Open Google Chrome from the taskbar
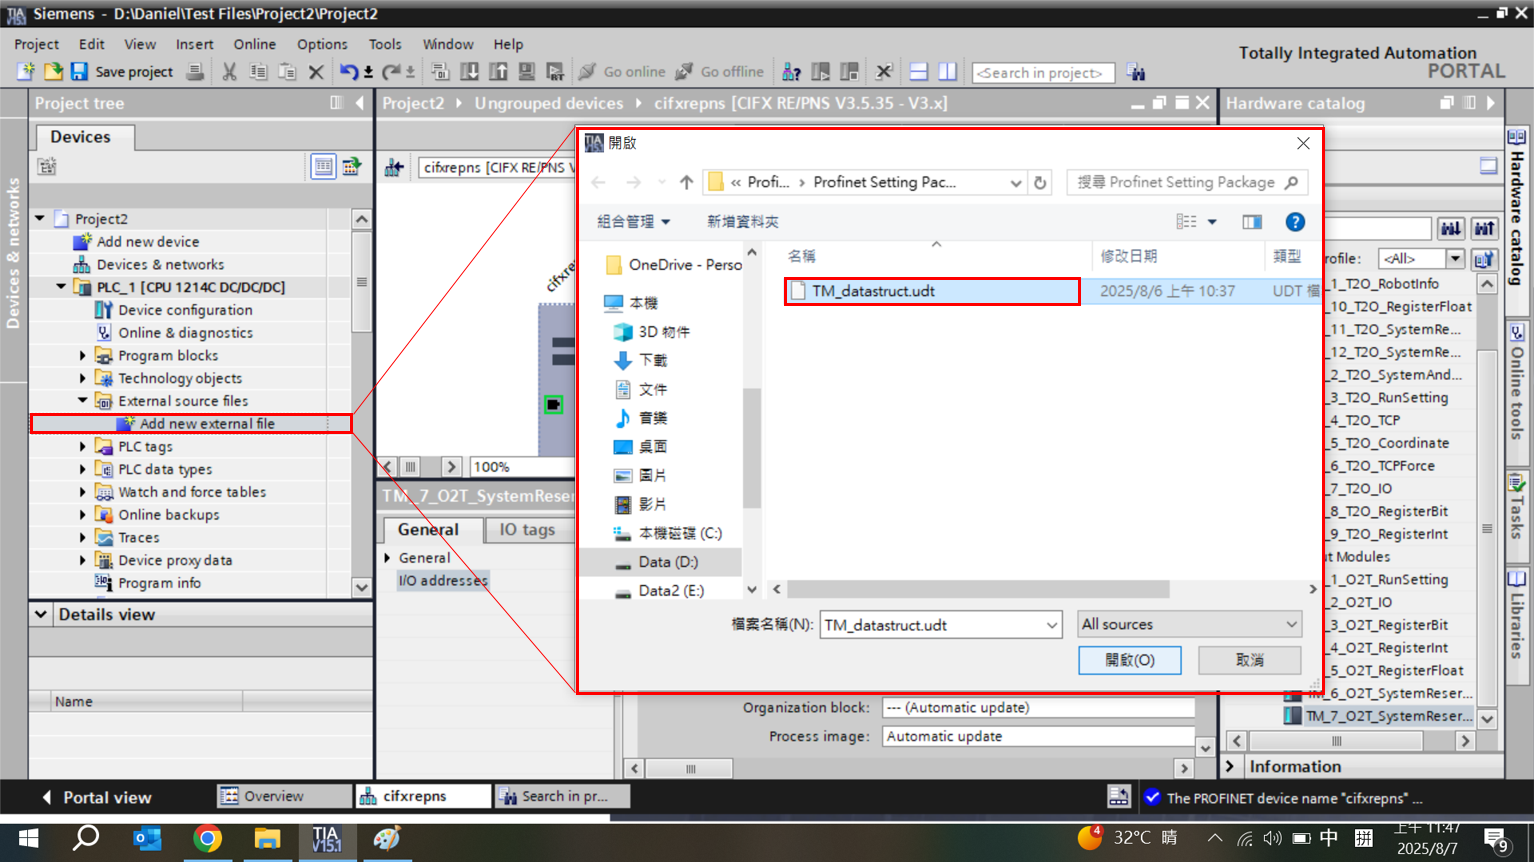This screenshot has width=1534, height=862. [208, 839]
